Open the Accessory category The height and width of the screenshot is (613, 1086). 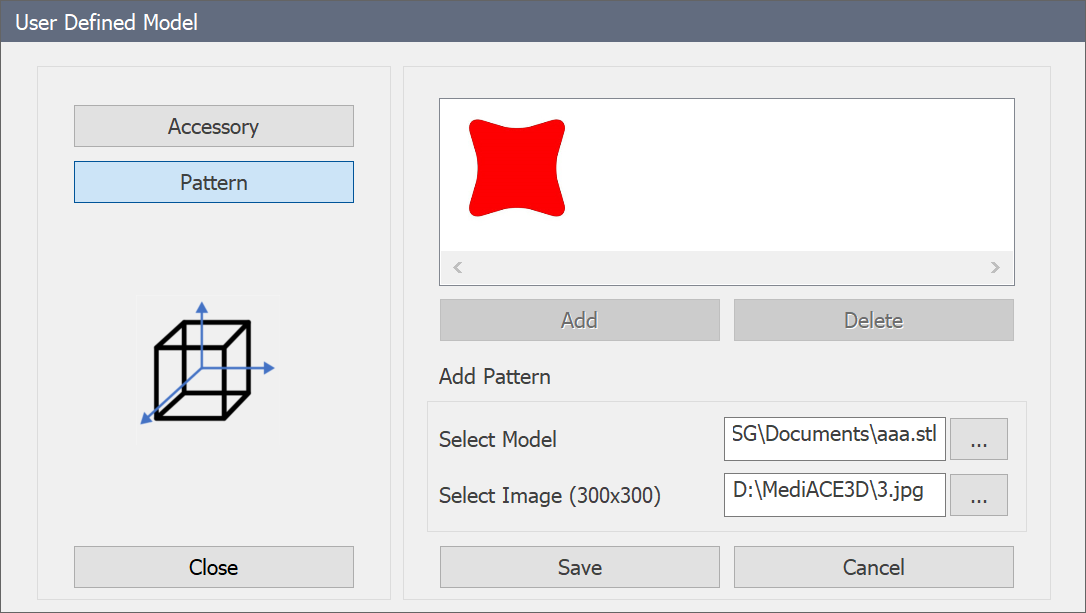213,126
